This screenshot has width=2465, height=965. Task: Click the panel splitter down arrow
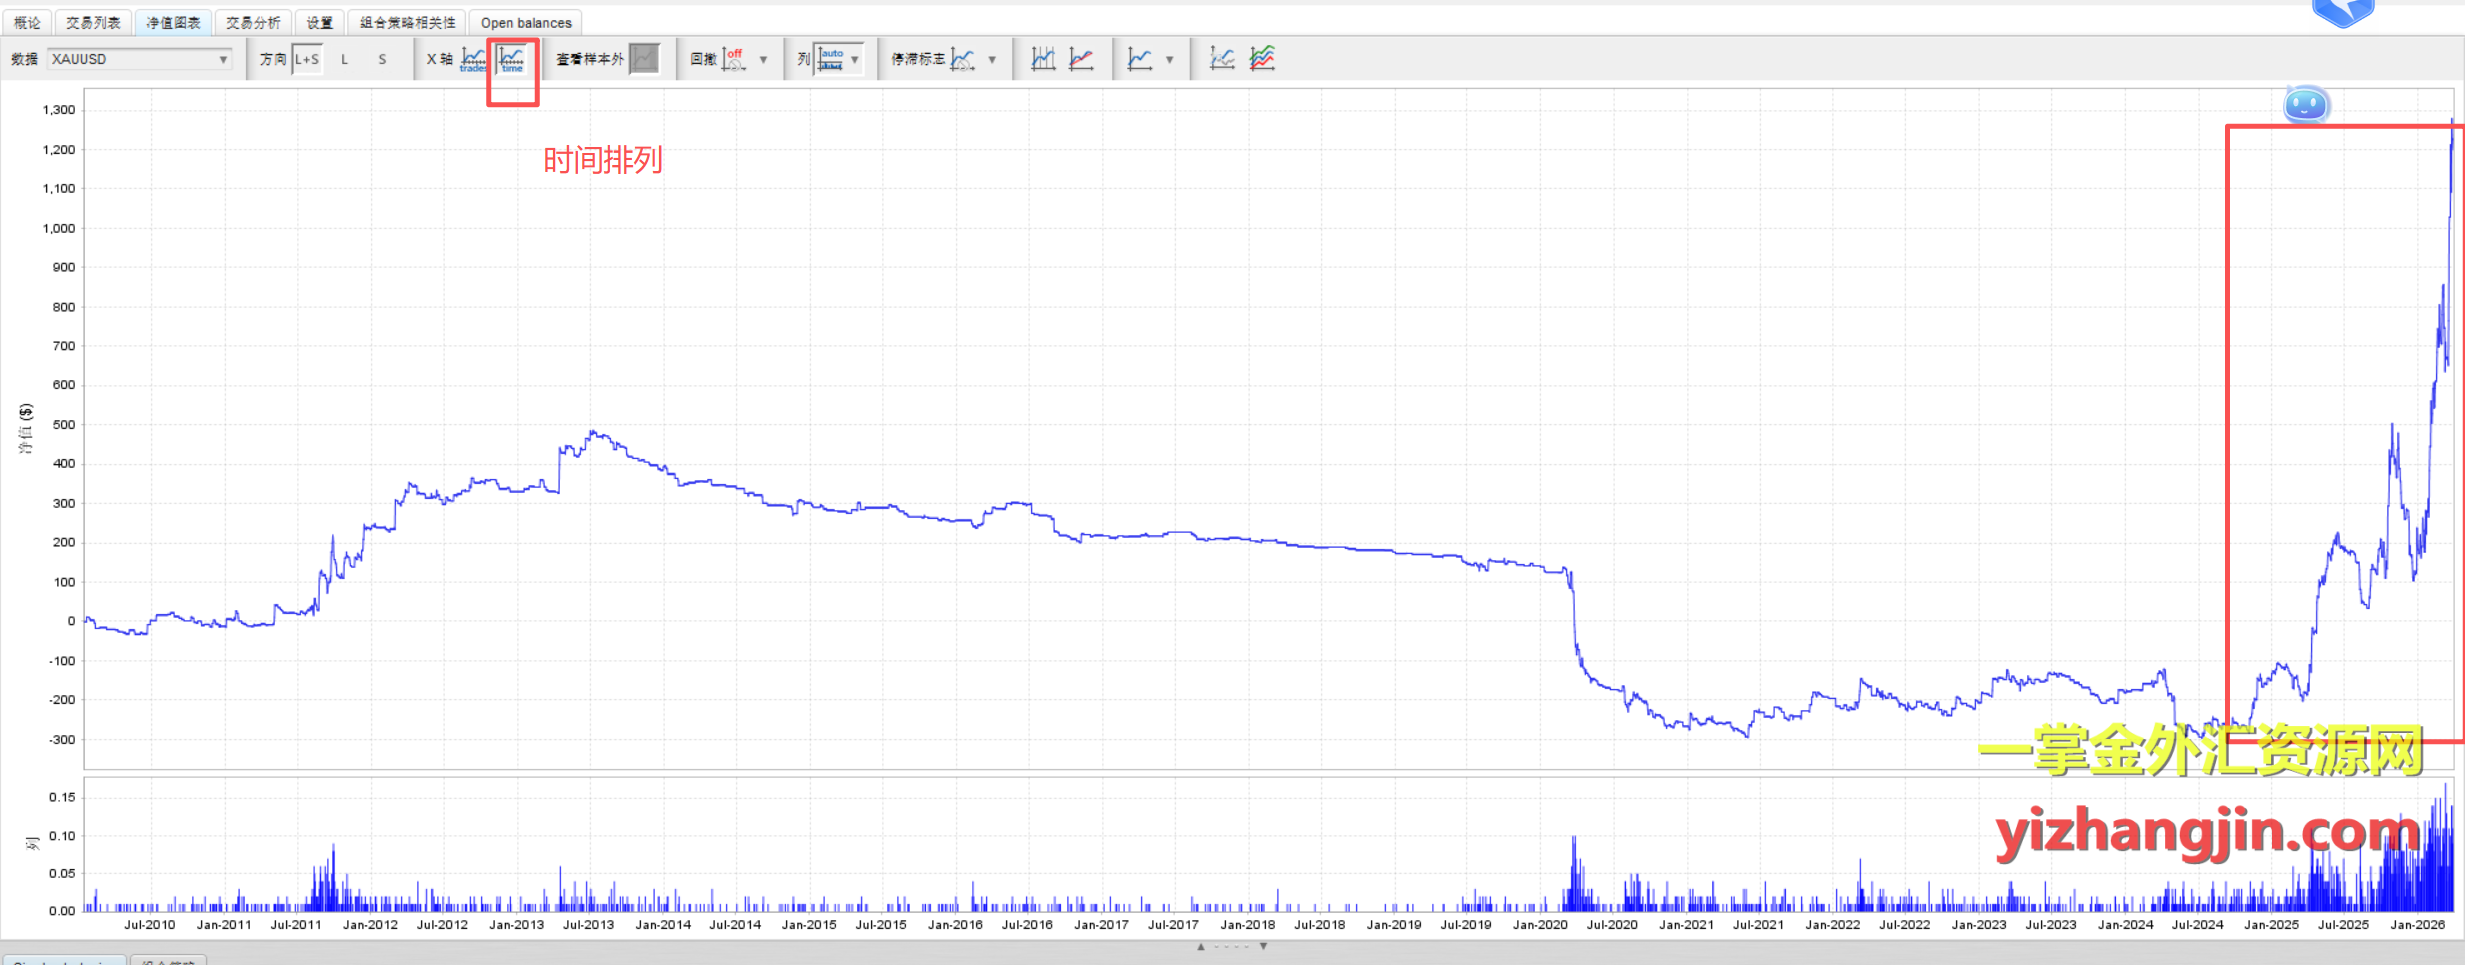pos(1263,946)
